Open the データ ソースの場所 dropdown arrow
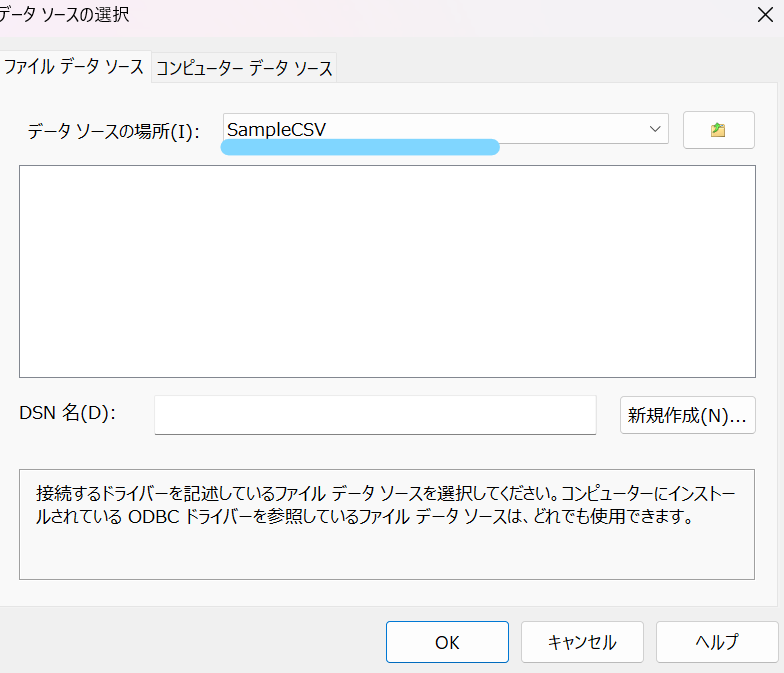This screenshot has height=673, width=784. pyautogui.click(x=655, y=129)
